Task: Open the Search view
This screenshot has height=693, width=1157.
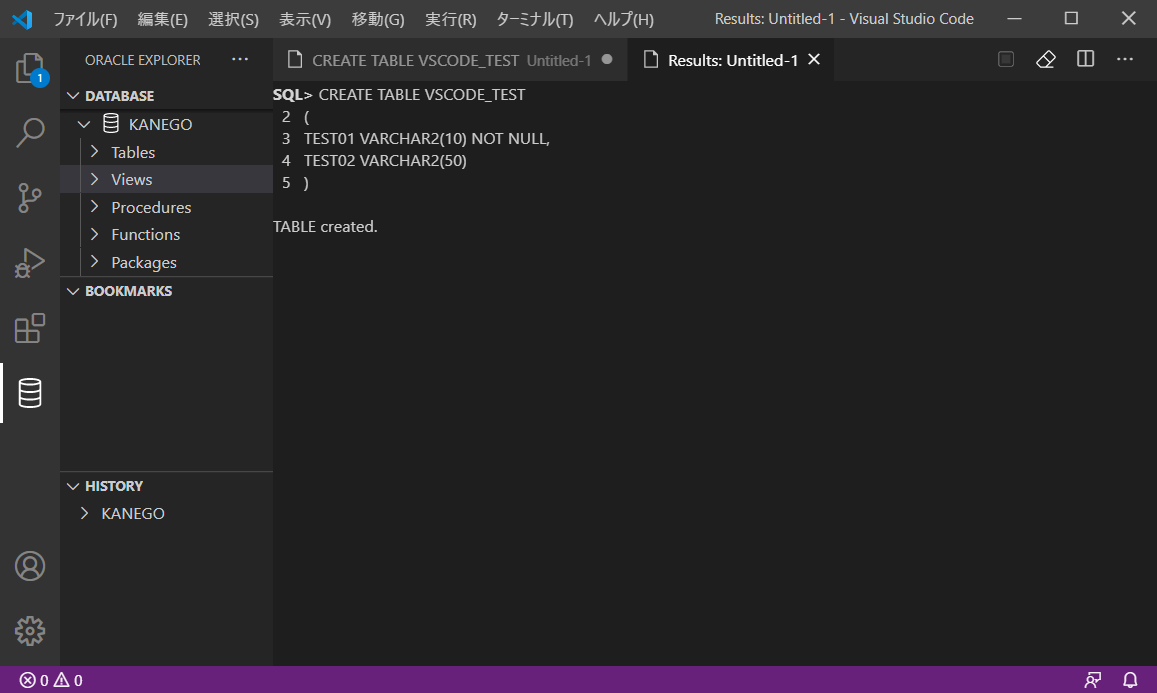Action: pos(30,133)
